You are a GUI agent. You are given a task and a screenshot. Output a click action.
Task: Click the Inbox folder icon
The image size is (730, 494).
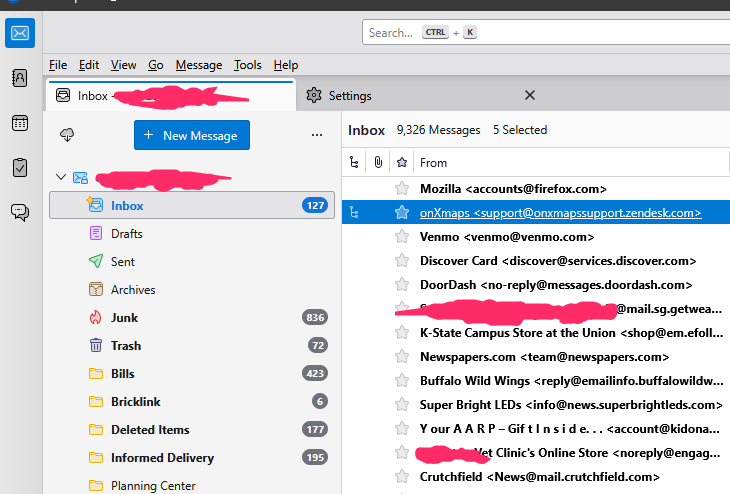(95, 204)
